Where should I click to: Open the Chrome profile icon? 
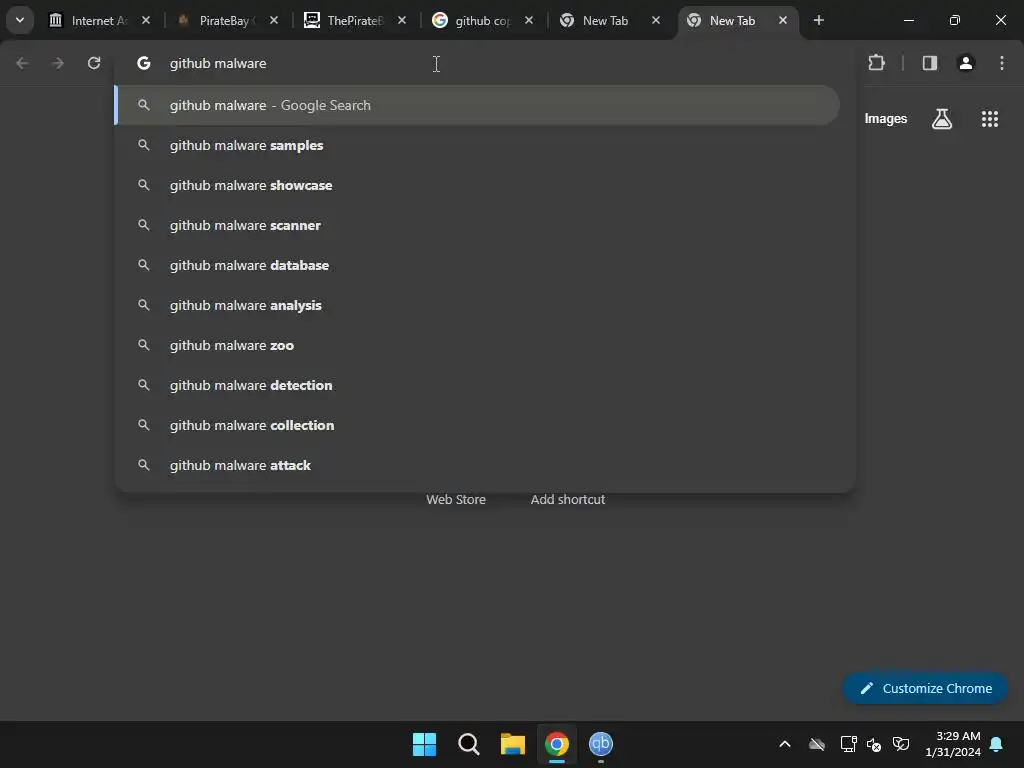[966, 63]
